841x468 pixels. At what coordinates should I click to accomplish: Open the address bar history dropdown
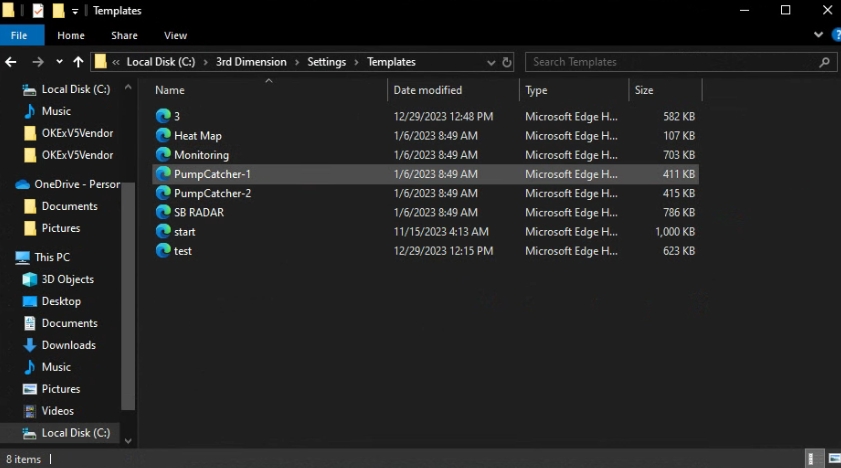click(x=490, y=62)
